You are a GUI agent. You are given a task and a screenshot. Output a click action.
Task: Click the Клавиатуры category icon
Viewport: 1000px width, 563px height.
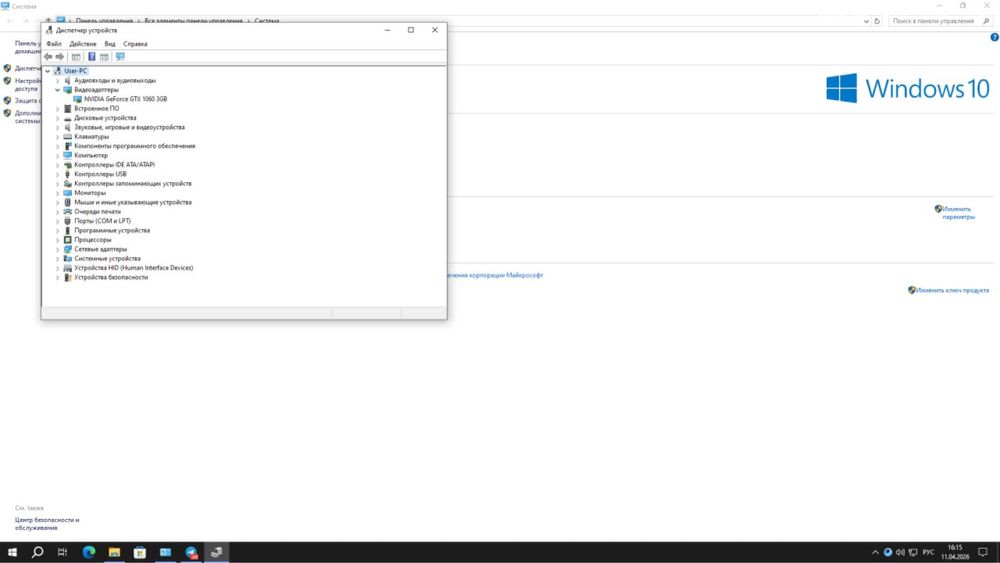[68, 136]
